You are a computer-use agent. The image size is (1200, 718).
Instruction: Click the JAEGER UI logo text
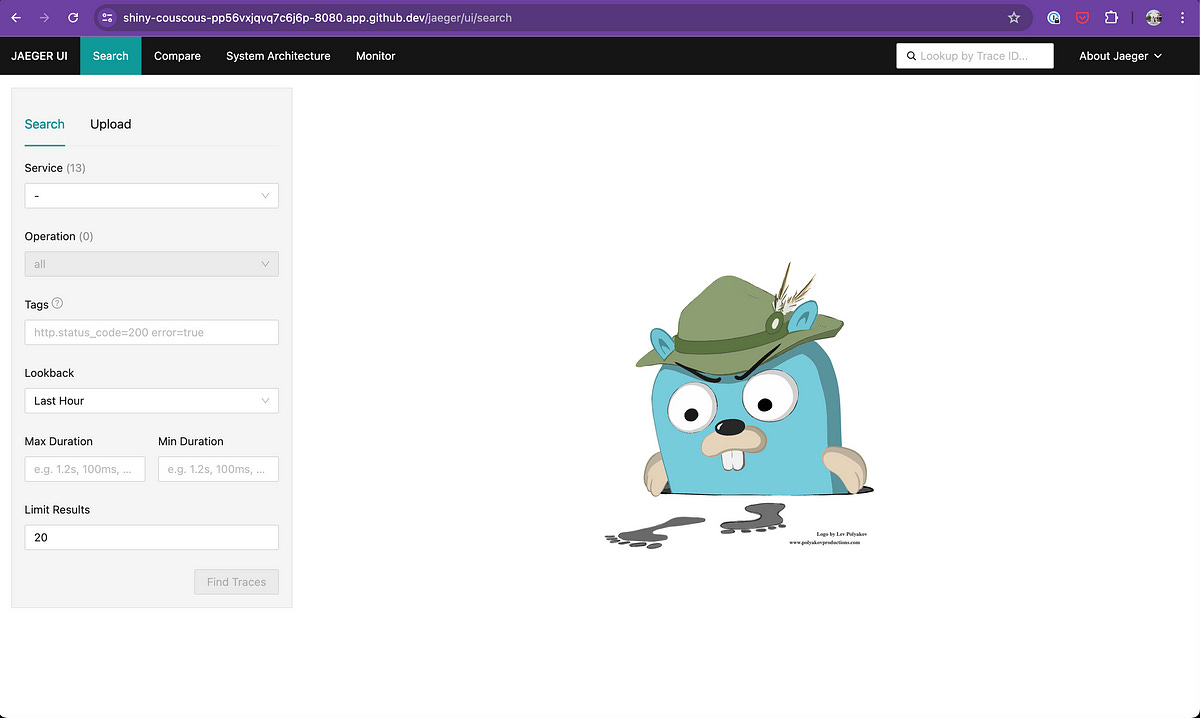click(x=40, y=56)
